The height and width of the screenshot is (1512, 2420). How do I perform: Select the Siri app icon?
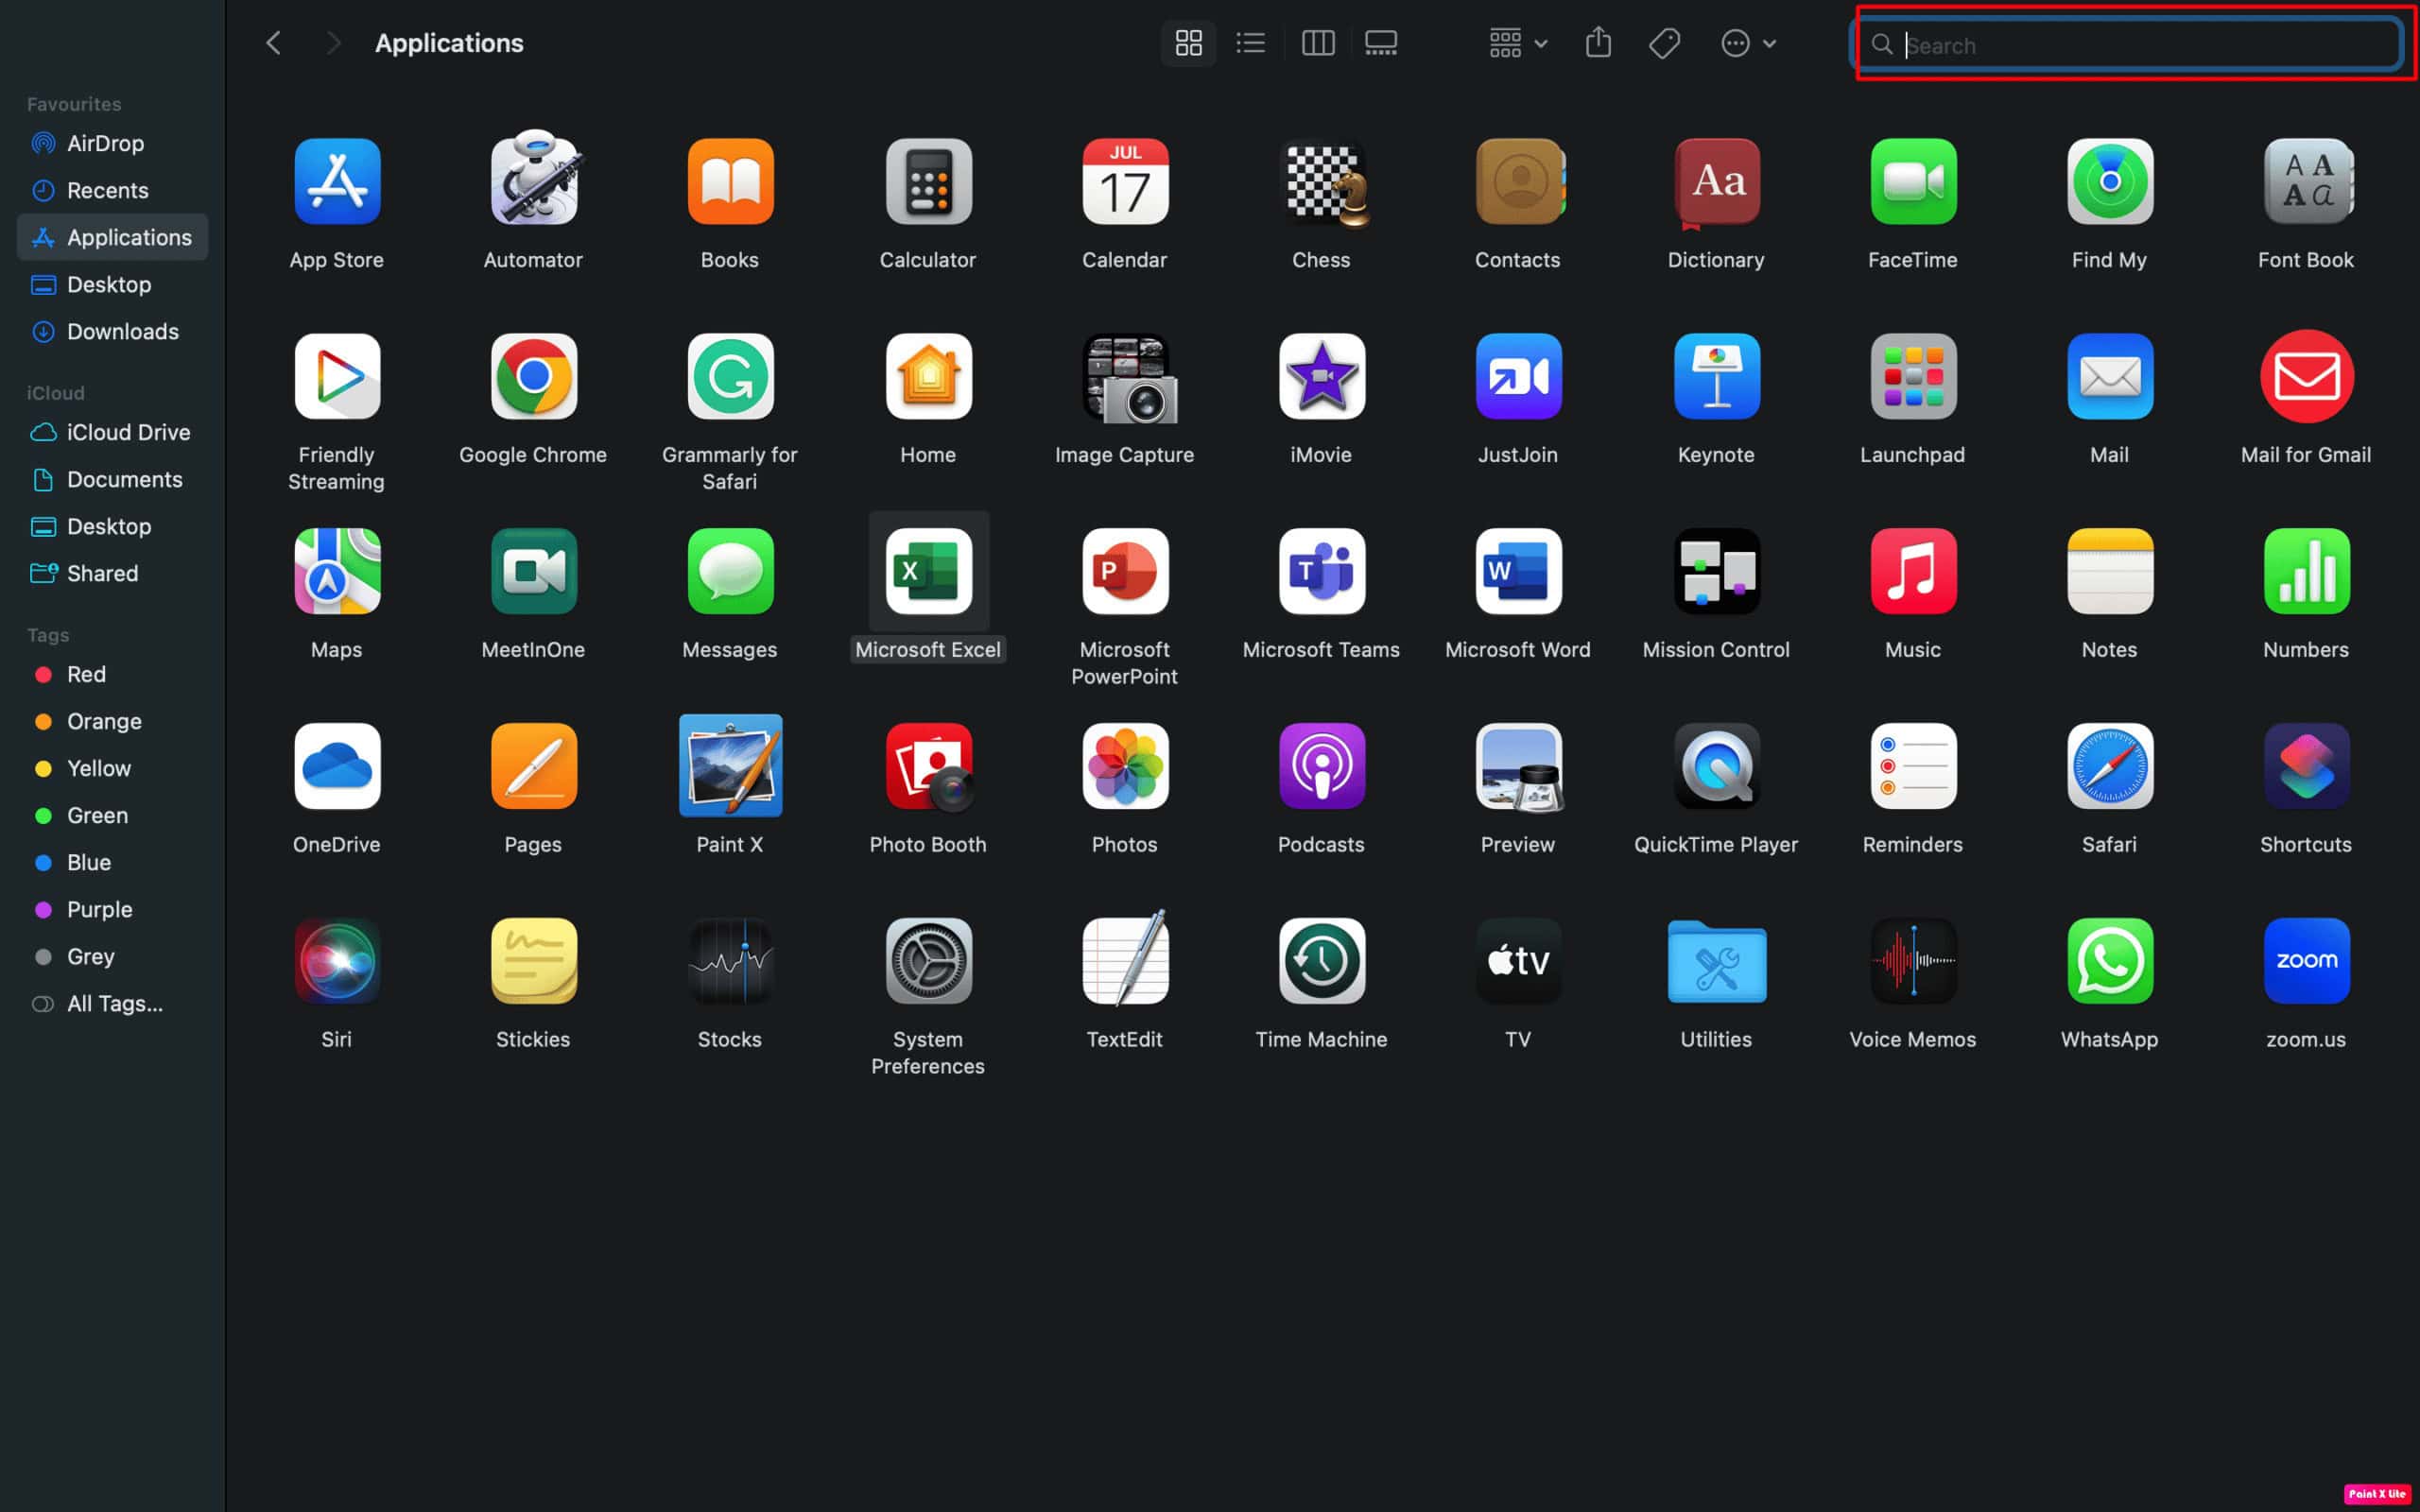pyautogui.click(x=337, y=961)
